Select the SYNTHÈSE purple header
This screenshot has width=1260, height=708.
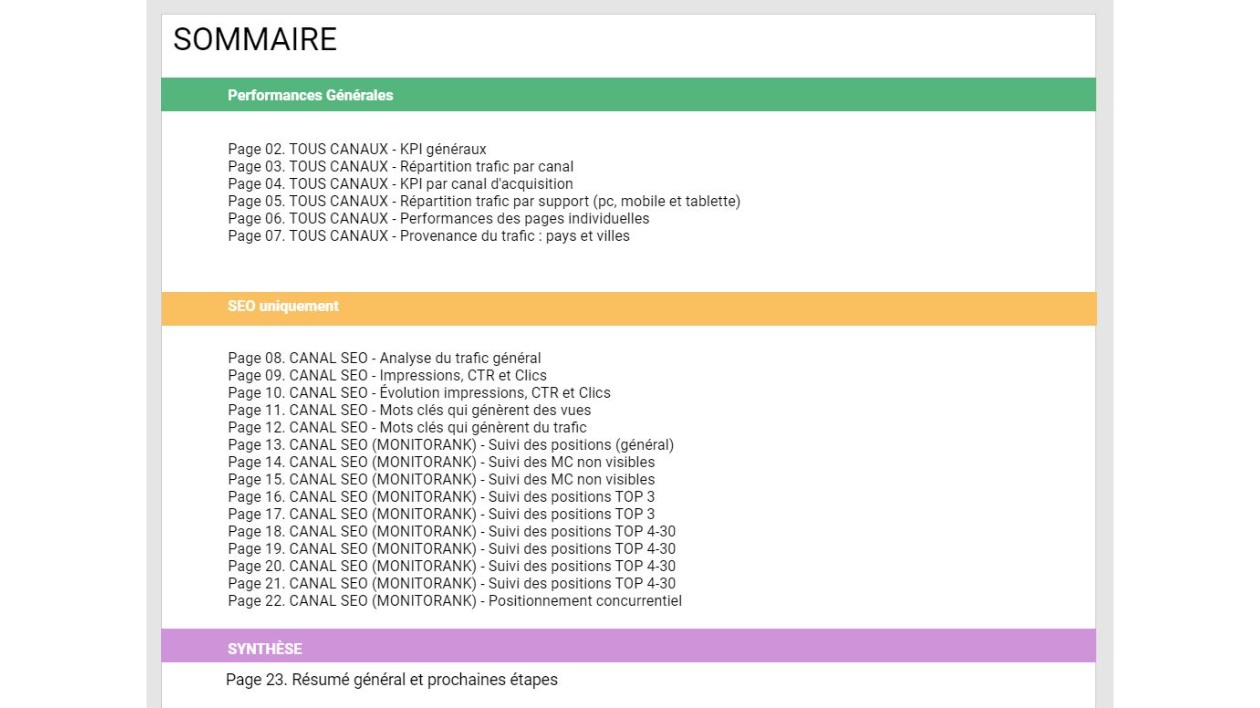pyautogui.click(x=628, y=646)
